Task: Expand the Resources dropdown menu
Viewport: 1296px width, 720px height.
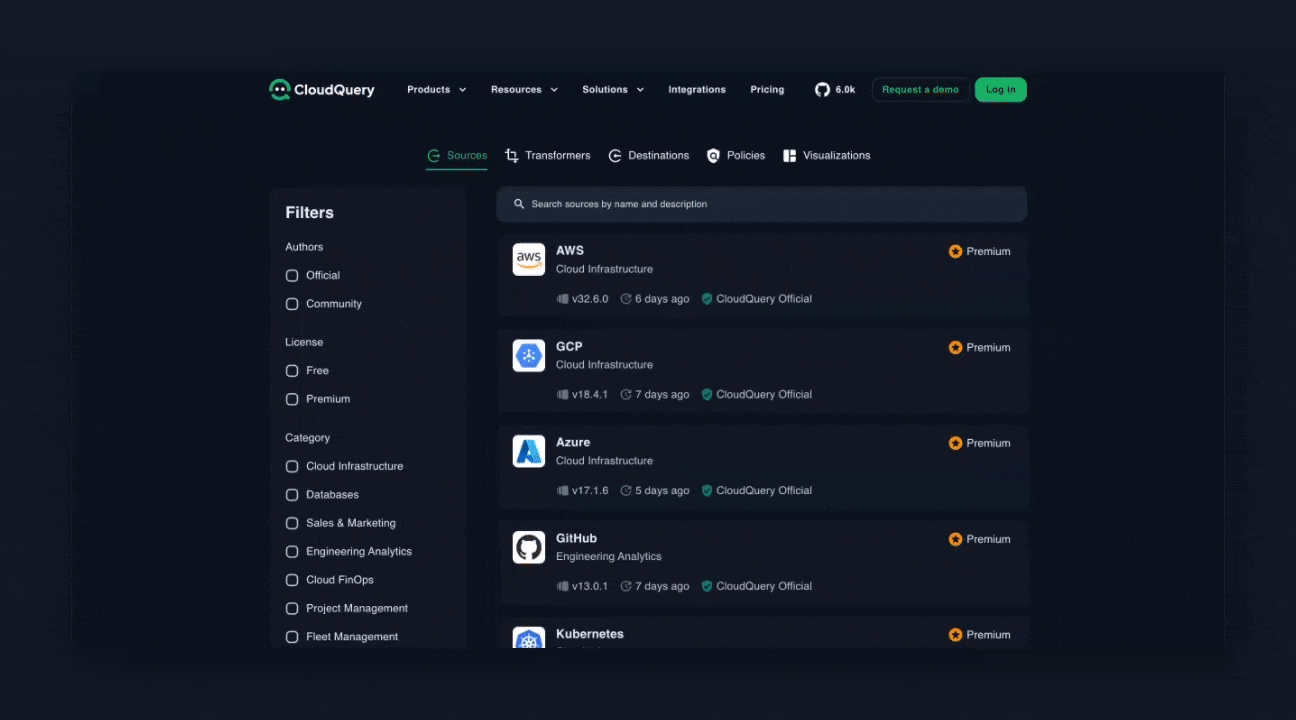Action: (x=524, y=90)
